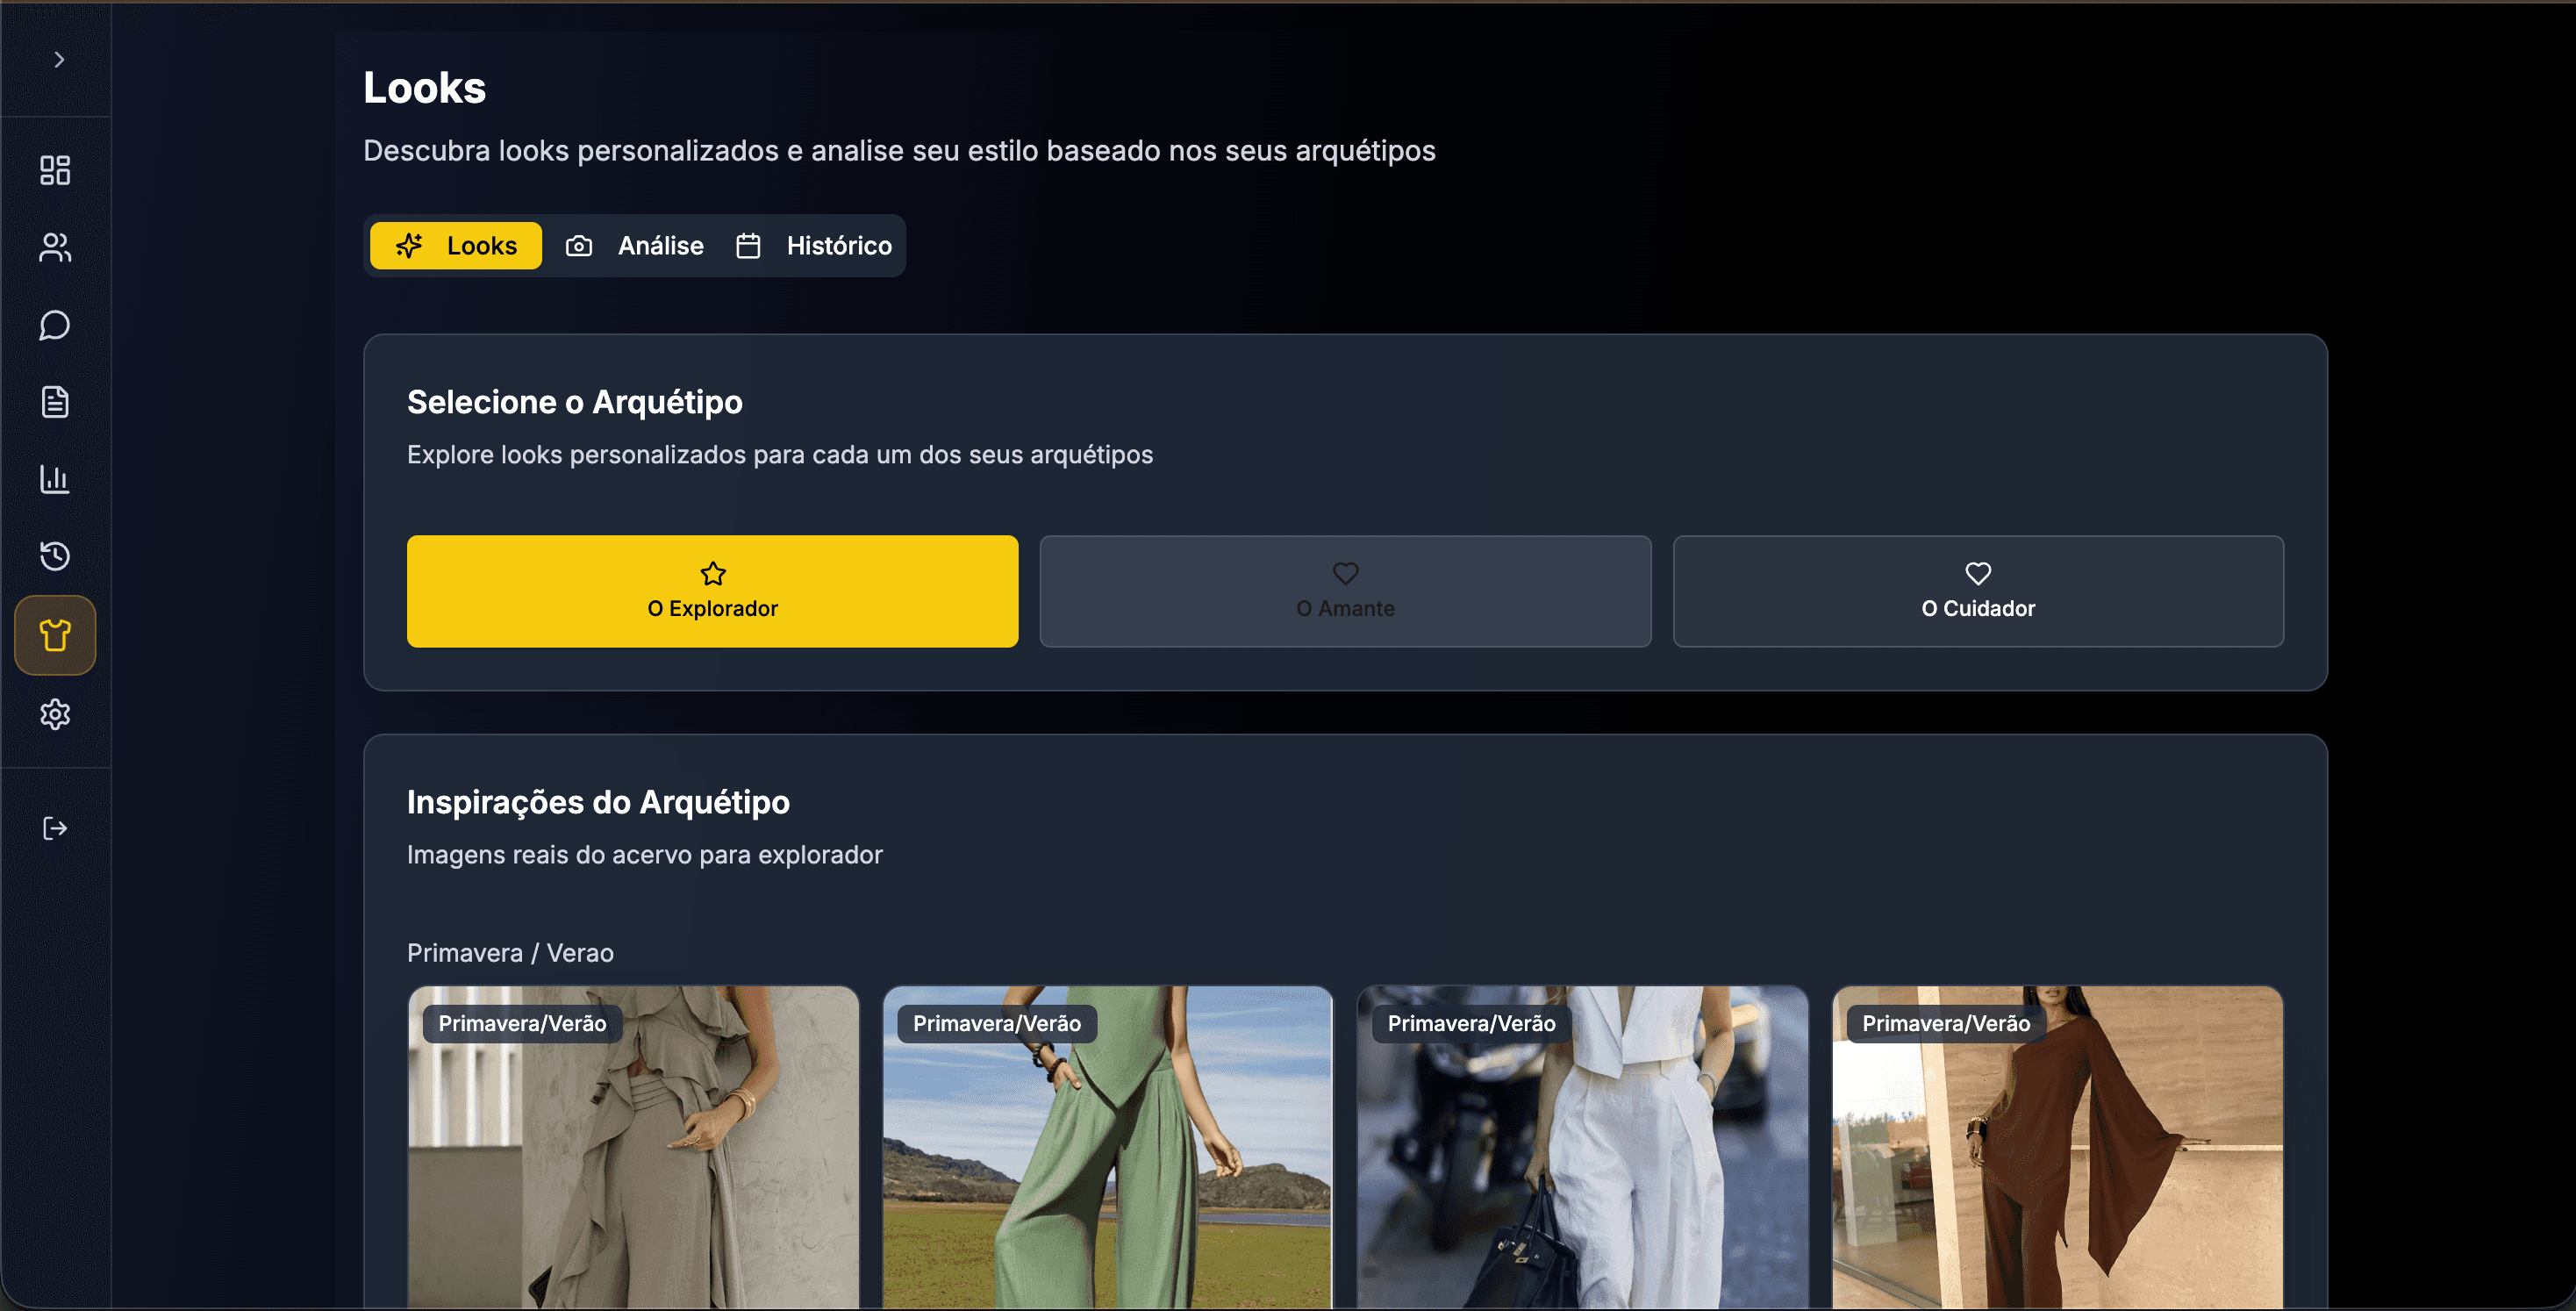Open the bar chart icon in sidebar

[55, 479]
